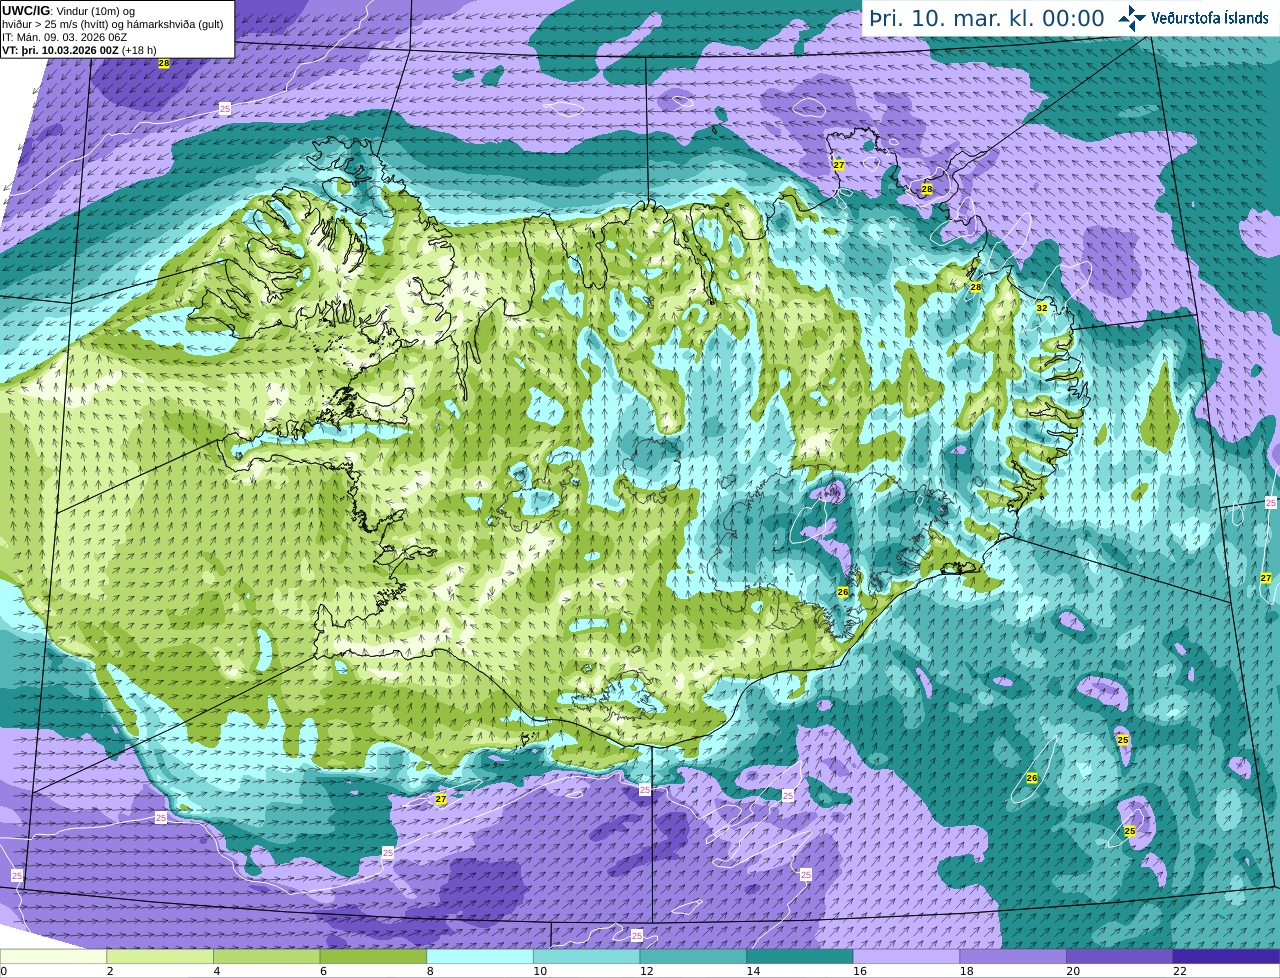Select the 14–16 m/s dark teal swatch
This screenshot has height=978, width=1280.
[x=800, y=956]
